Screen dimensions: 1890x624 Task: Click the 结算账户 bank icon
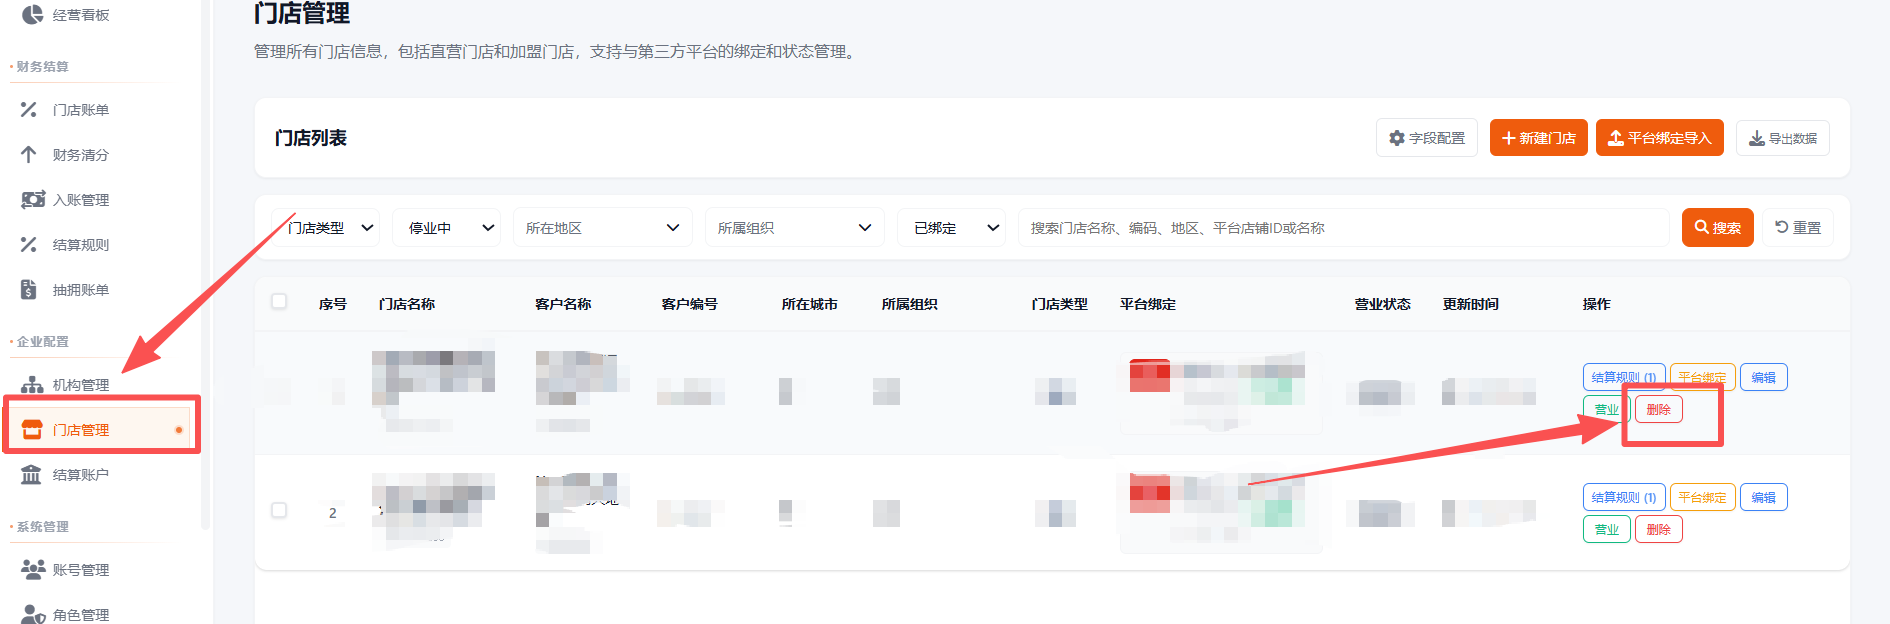31,474
